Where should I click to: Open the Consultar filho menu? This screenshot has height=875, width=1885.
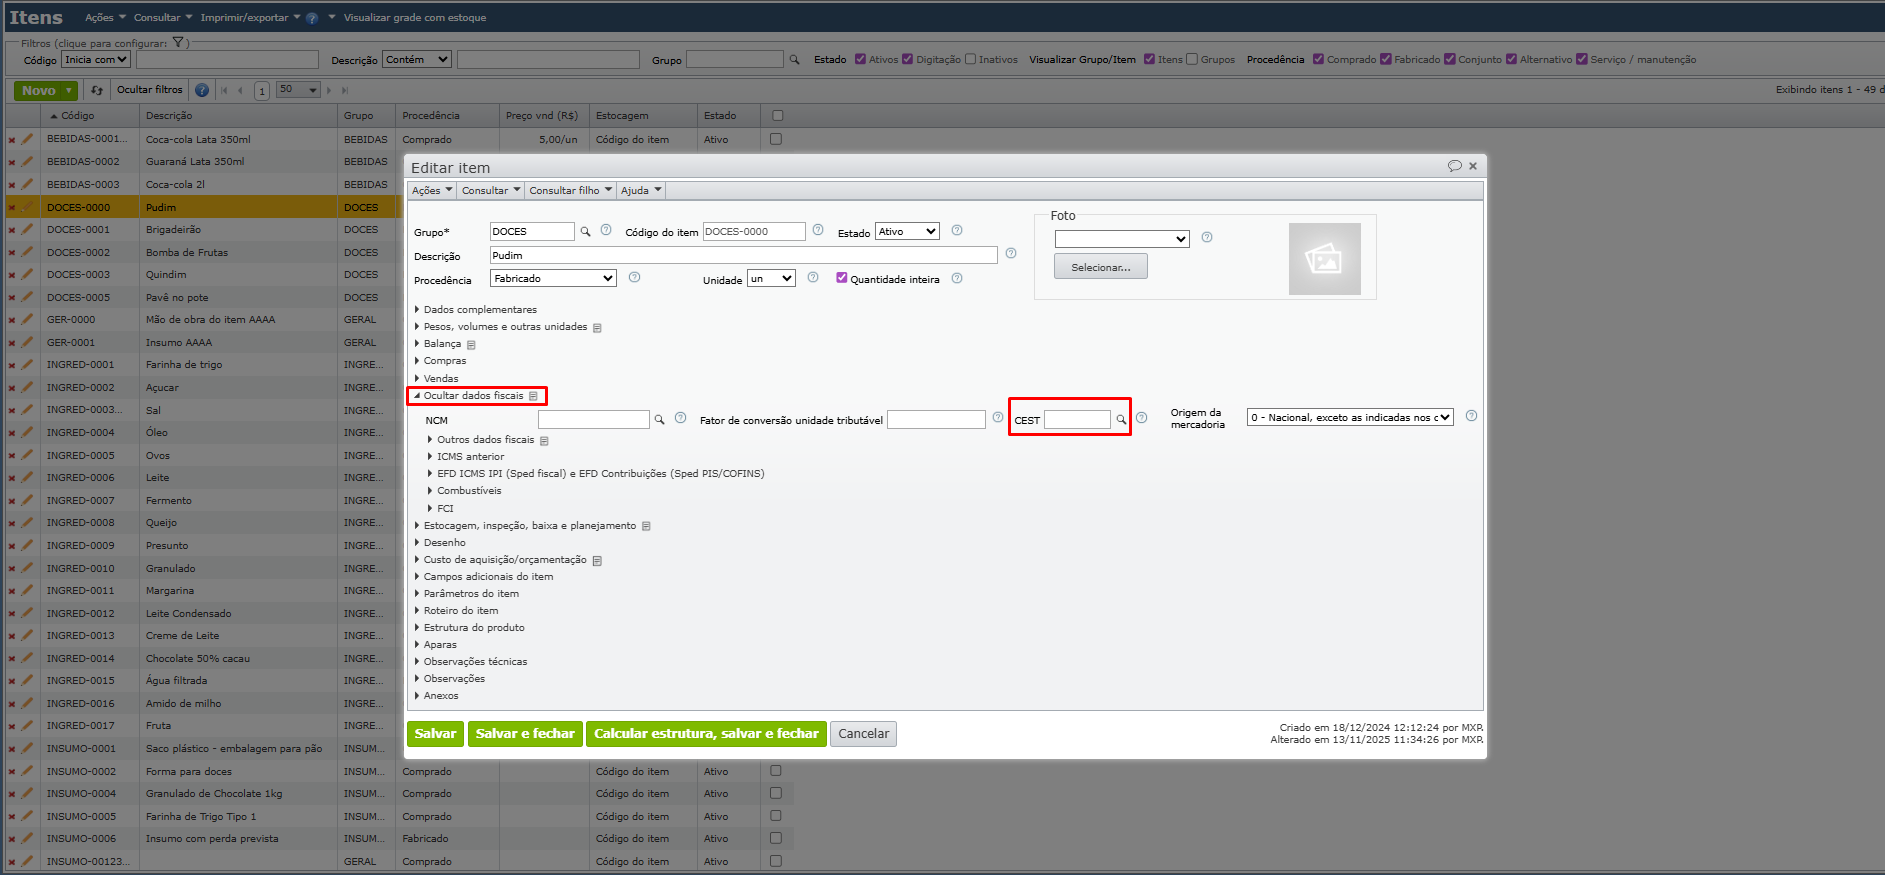[571, 191]
